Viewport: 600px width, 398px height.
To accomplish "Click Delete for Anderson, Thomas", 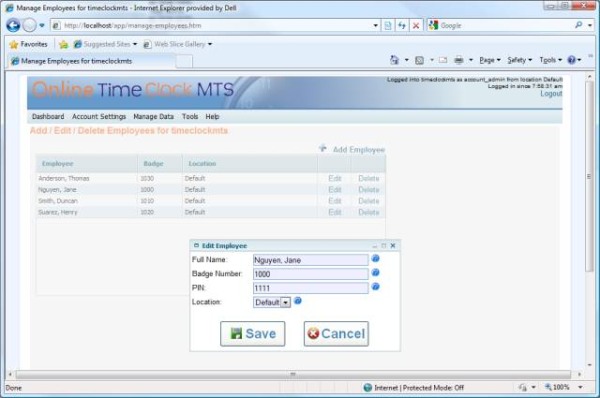I will (368, 178).
